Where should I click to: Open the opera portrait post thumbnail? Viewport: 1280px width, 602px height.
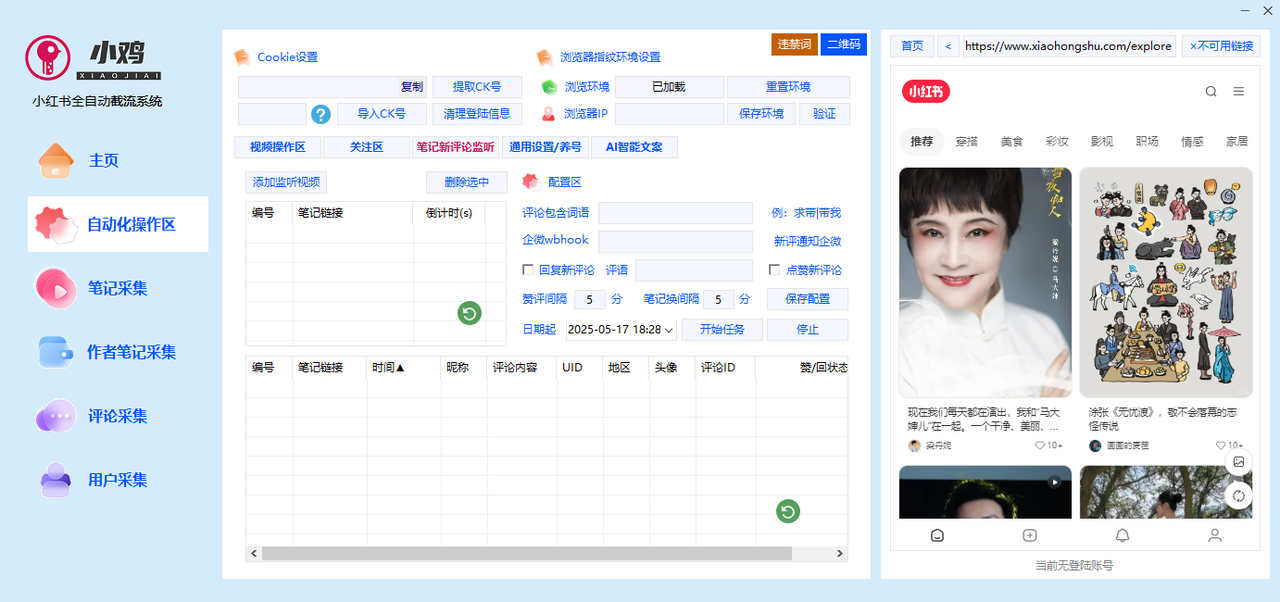[985, 282]
